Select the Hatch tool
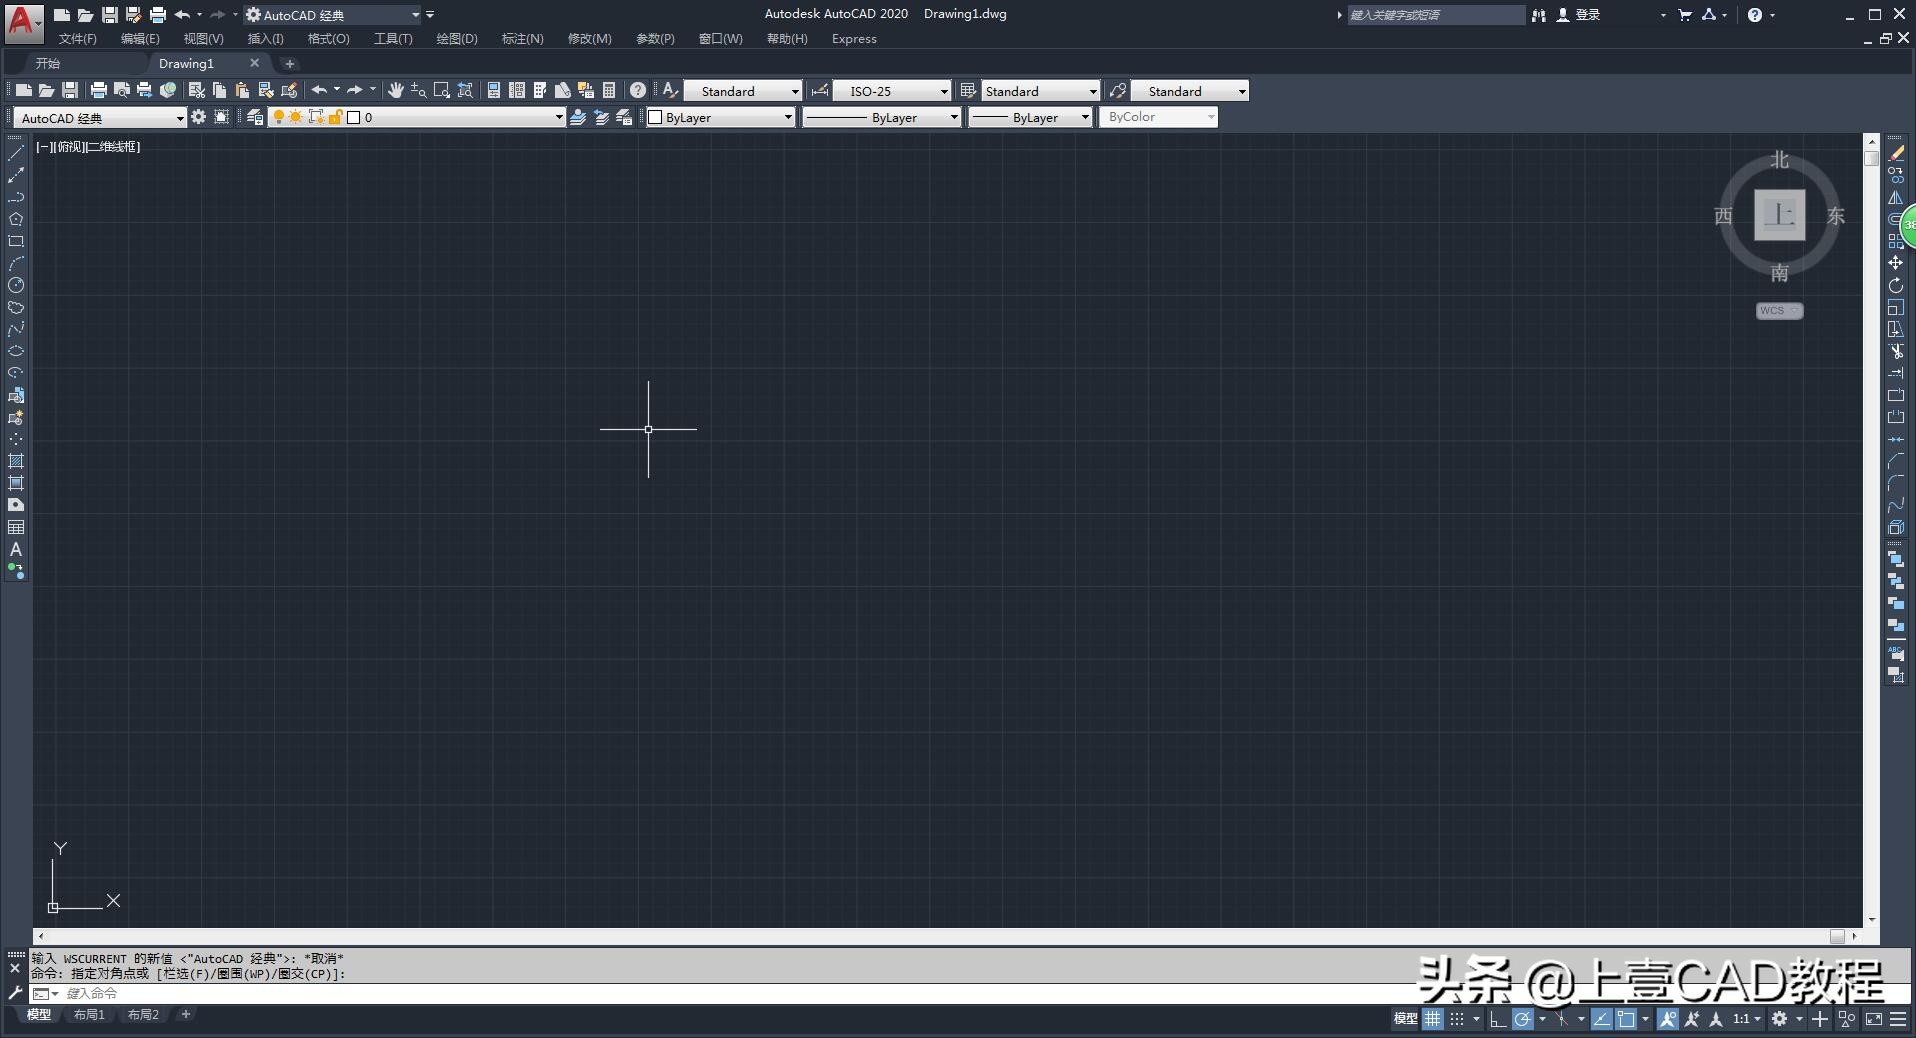Viewport: 1916px width, 1038px height. point(16,461)
